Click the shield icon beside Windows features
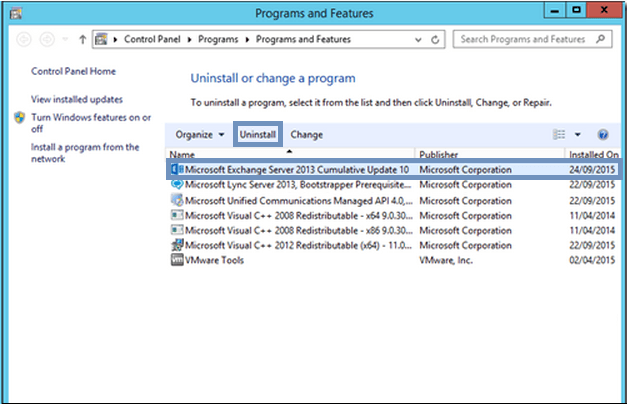This screenshot has width=627, height=404. pyautogui.click(x=19, y=118)
